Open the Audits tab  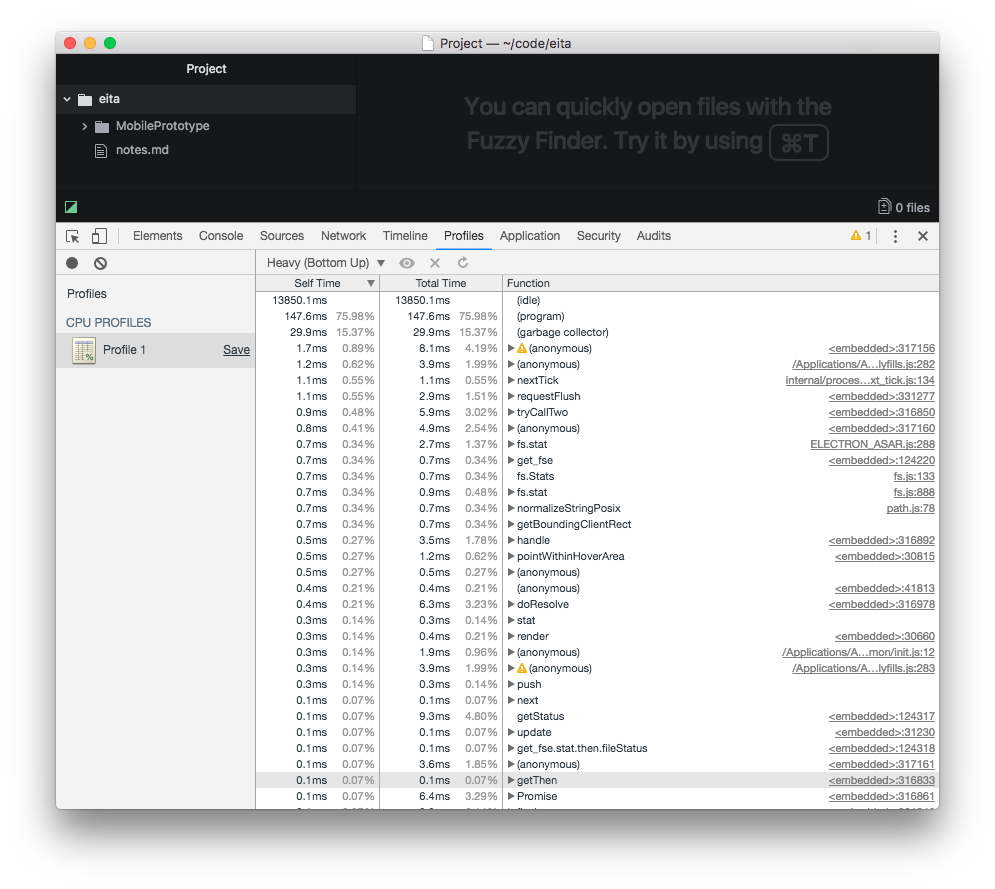pos(654,235)
